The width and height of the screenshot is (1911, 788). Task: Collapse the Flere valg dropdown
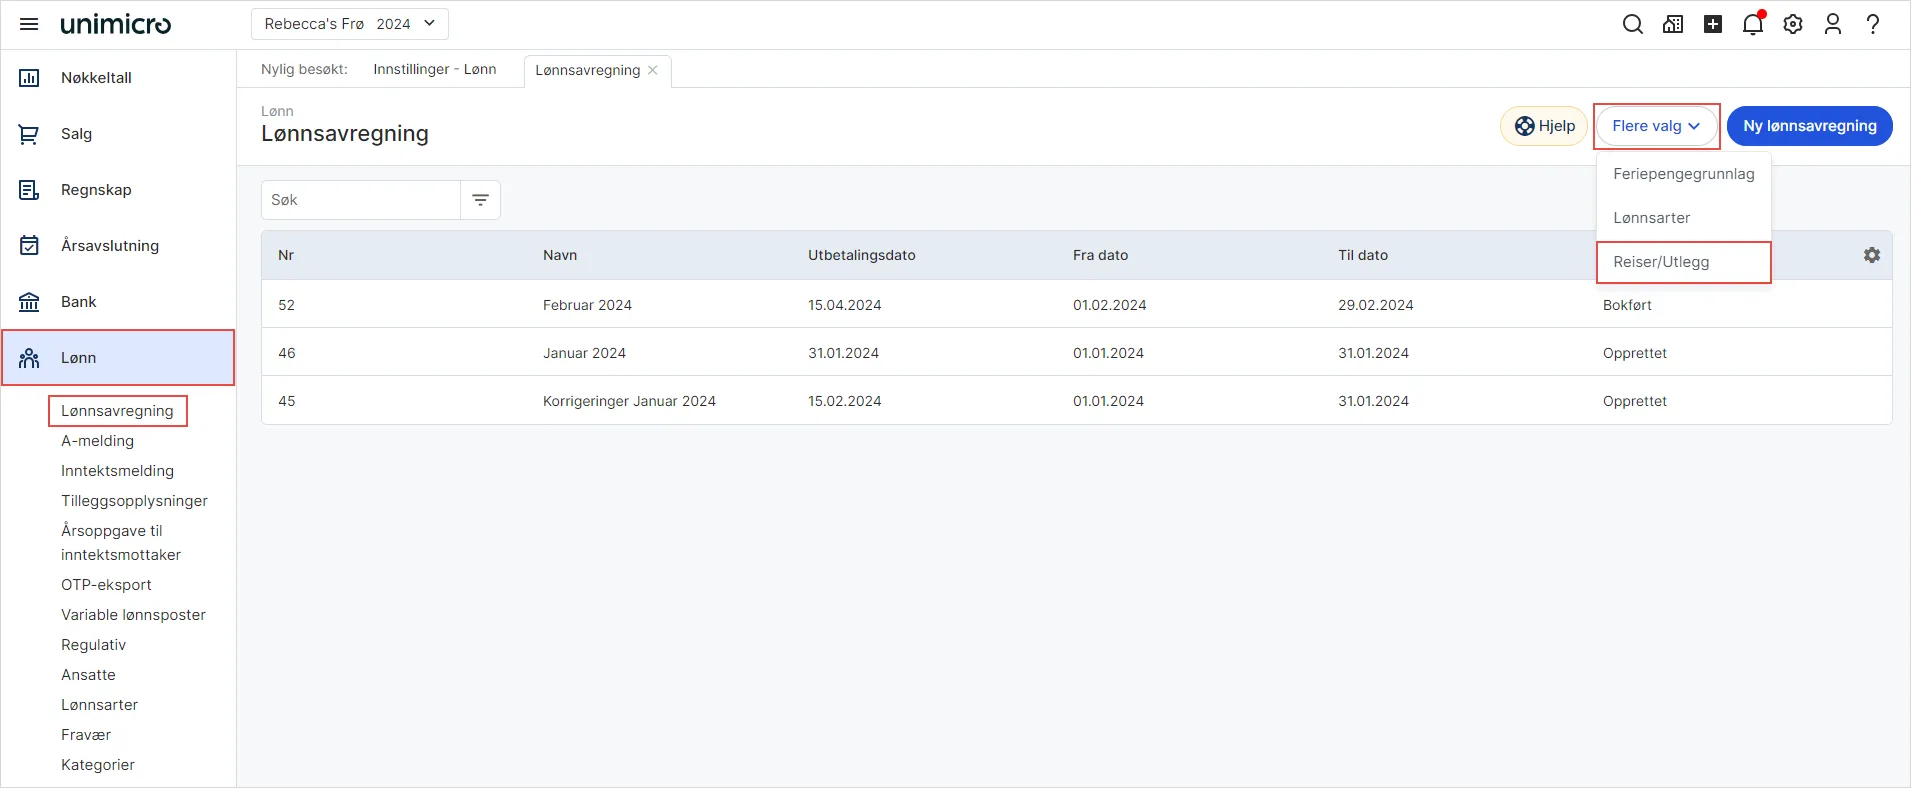[1656, 126]
